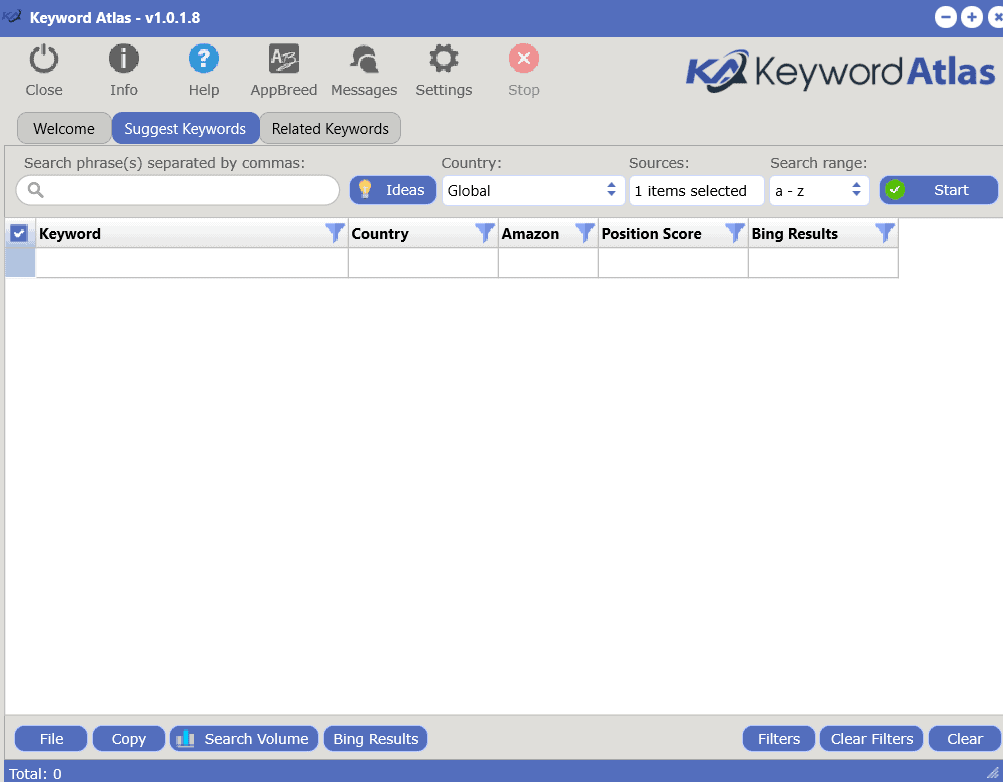Open the Country dropdown set to Global

coord(533,190)
